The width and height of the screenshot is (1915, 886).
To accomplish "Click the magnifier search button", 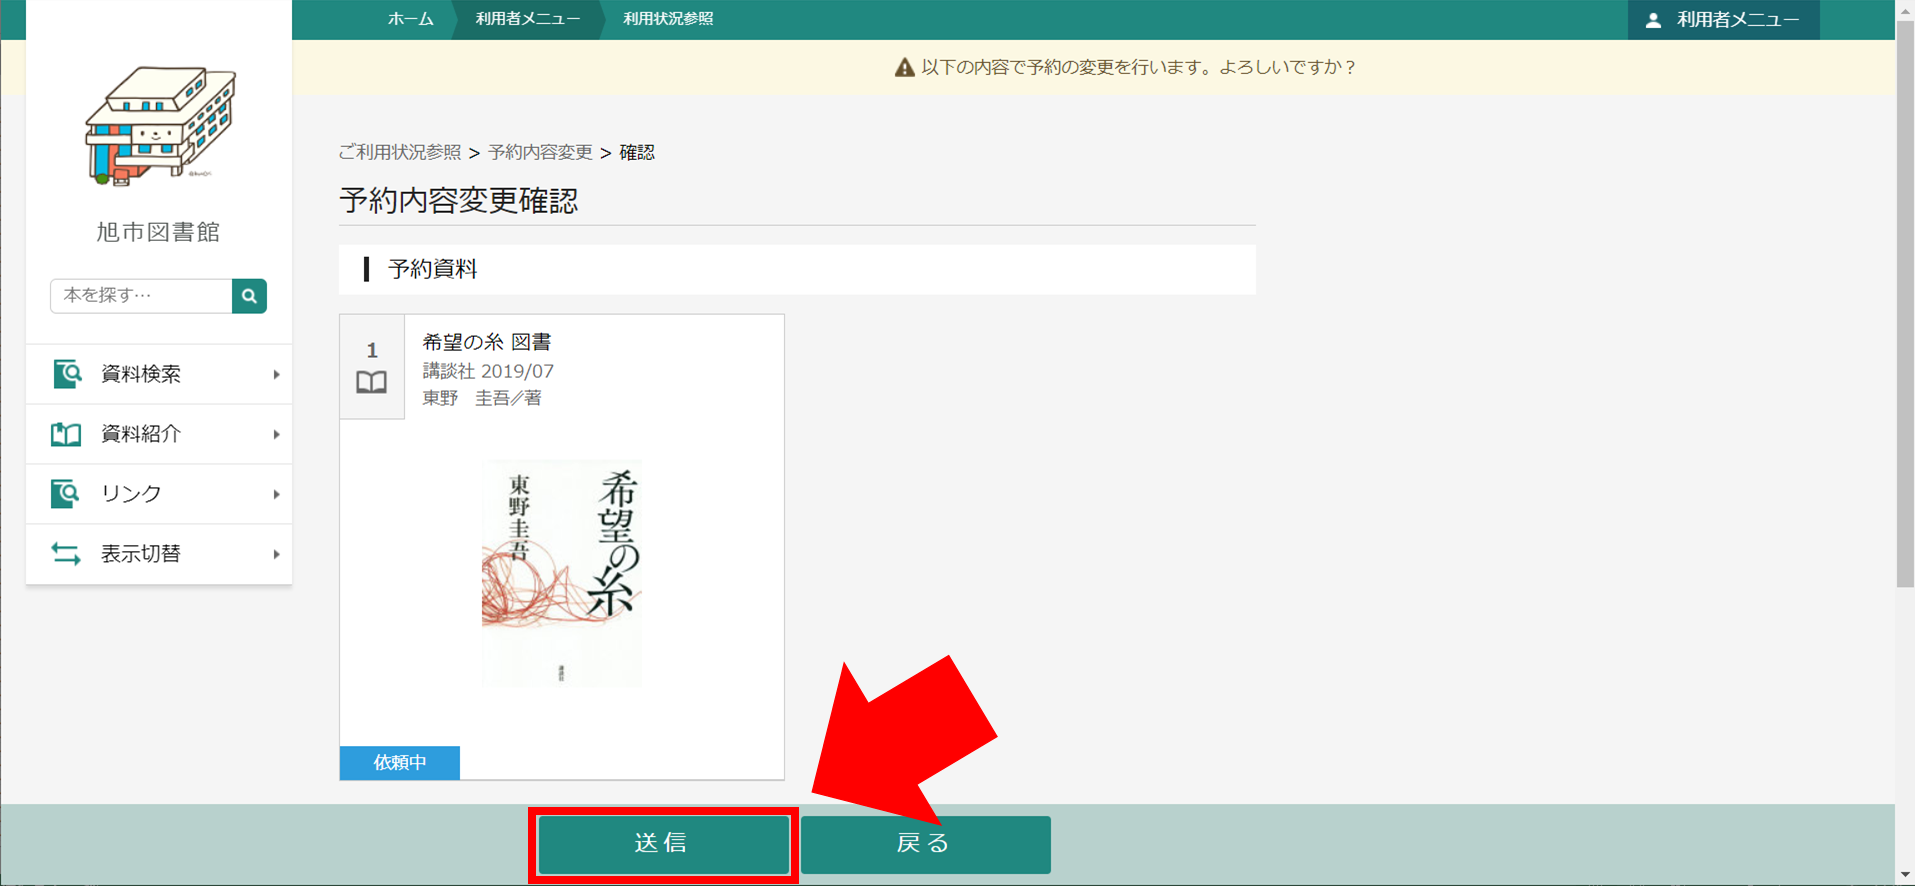I will tap(249, 296).
